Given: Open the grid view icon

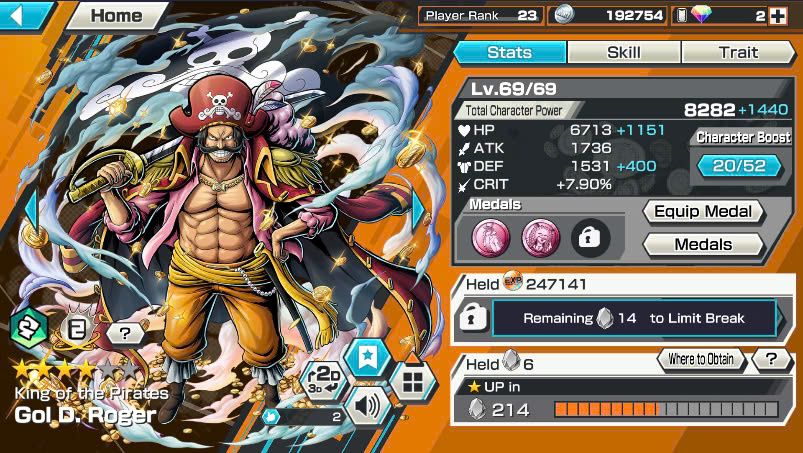Looking at the screenshot, I should coord(413,382).
